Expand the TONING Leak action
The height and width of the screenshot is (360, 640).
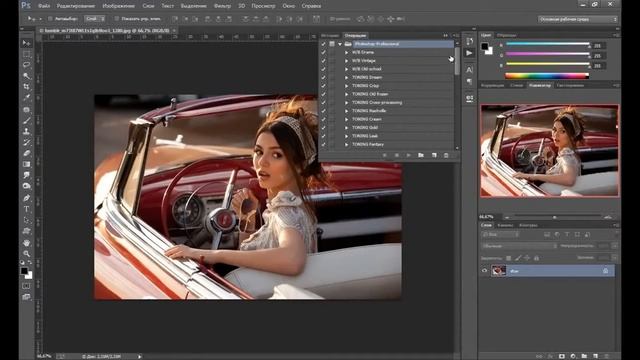tap(347, 136)
